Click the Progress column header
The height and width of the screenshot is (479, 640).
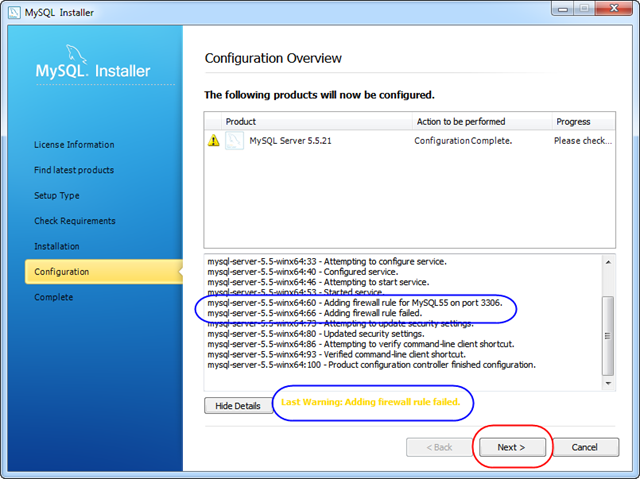583,122
